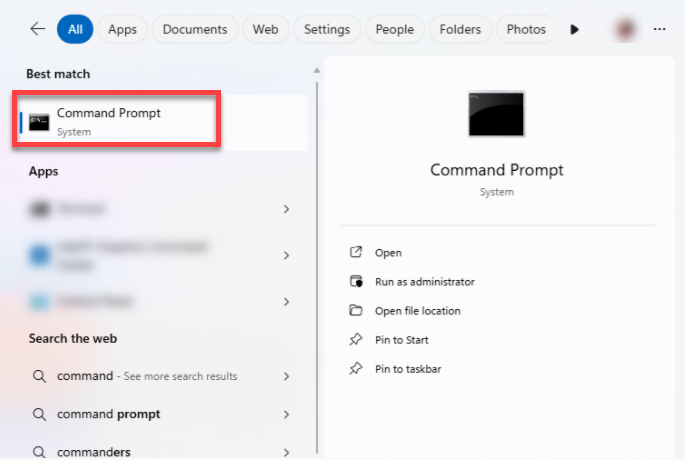
Task: Show more filter tabs with play arrow
Action: pos(575,29)
